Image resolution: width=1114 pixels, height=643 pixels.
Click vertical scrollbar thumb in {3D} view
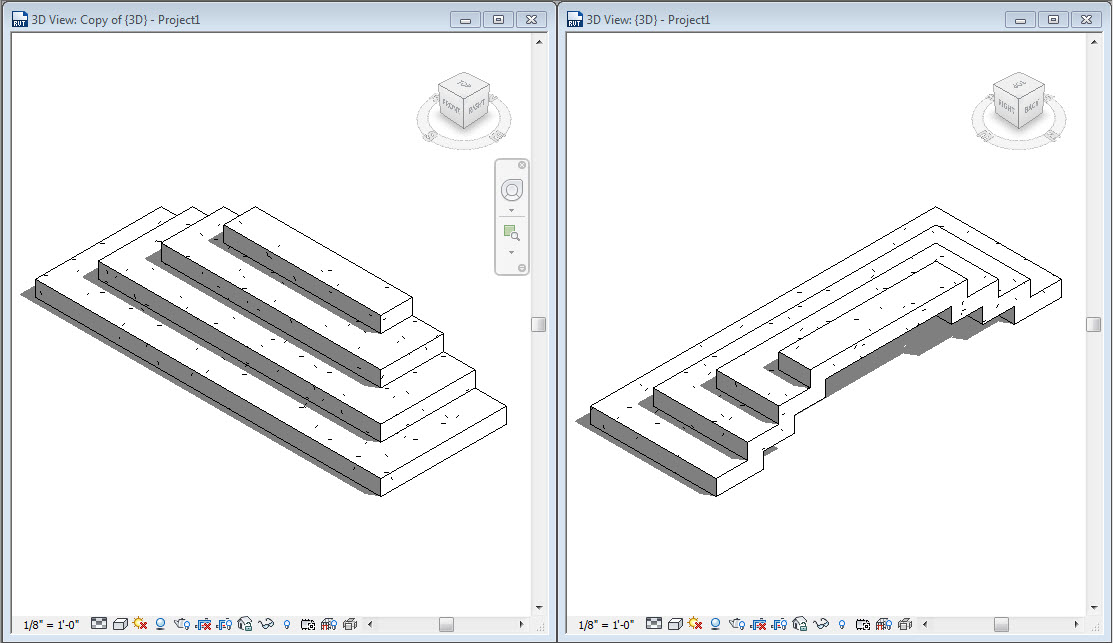coord(1093,324)
